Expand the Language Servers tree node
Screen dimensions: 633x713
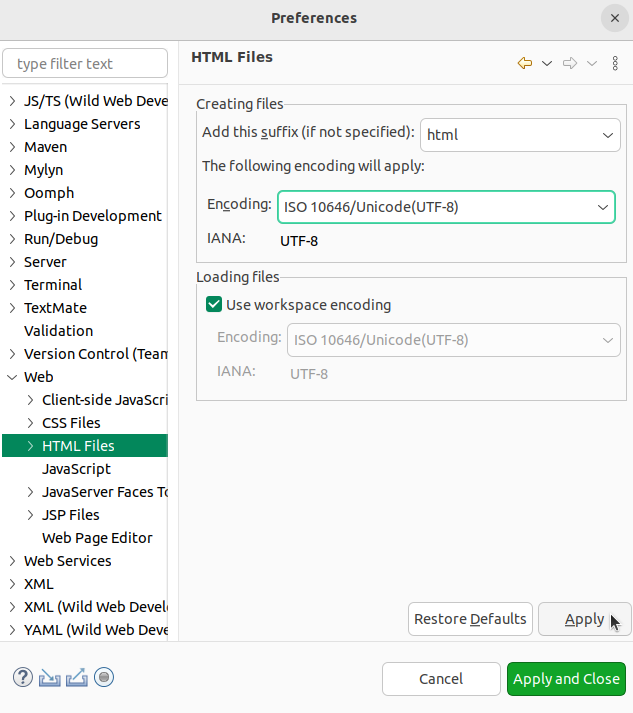click(x=12, y=124)
